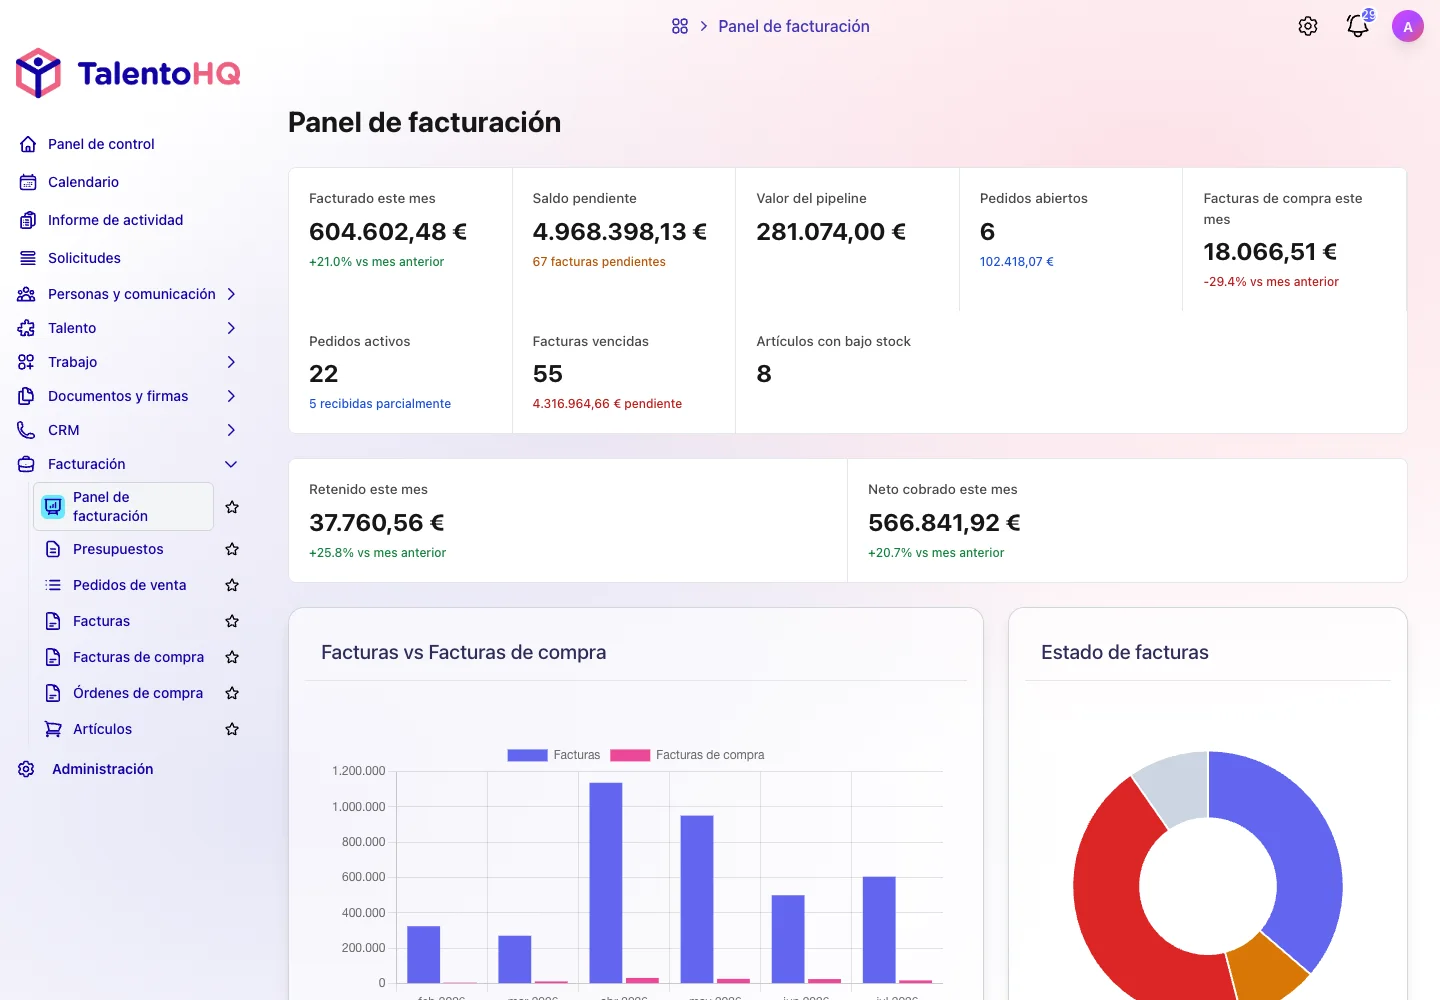This screenshot has height=1000, width=1440.
Task: Click the CRM phone icon
Action: point(27,430)
